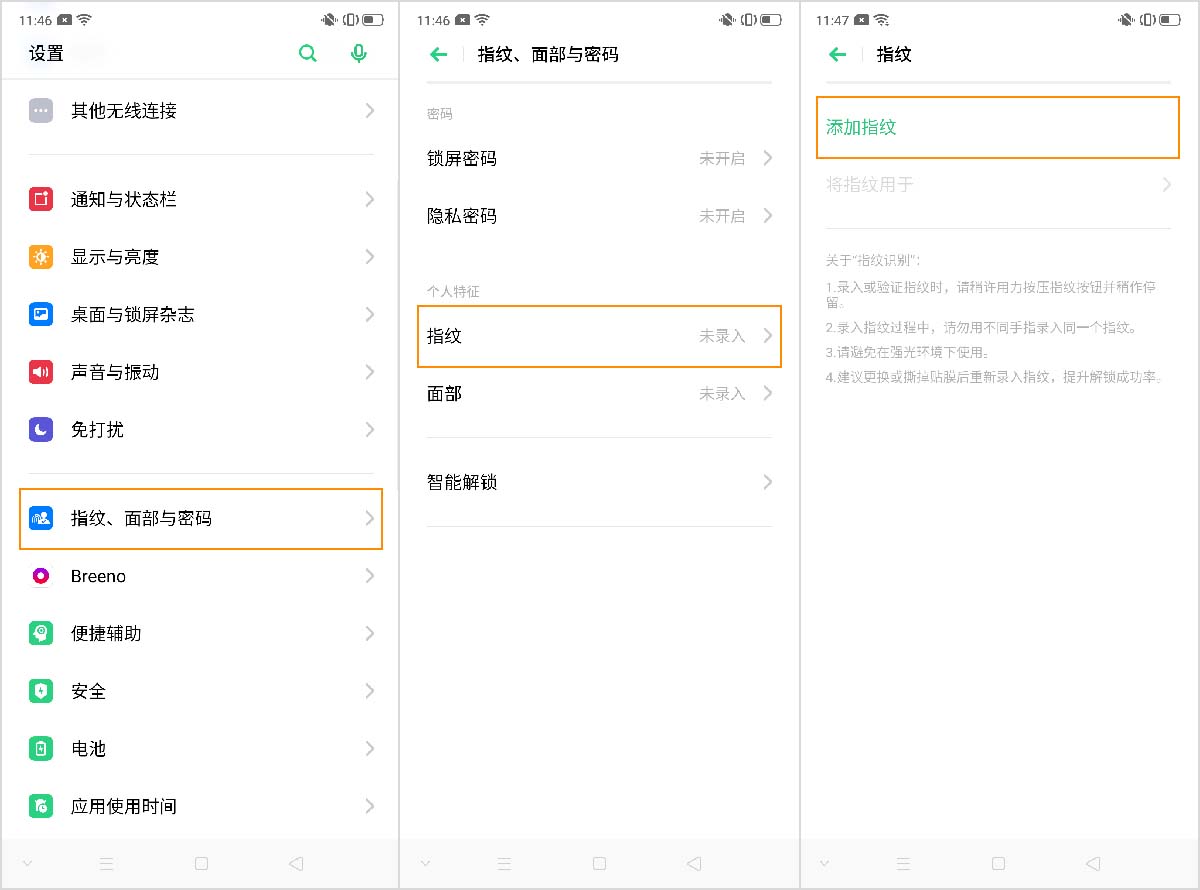Open 应用使用时间 settings entry
This screenshot has width=1200, height=890.
point(200,806)
